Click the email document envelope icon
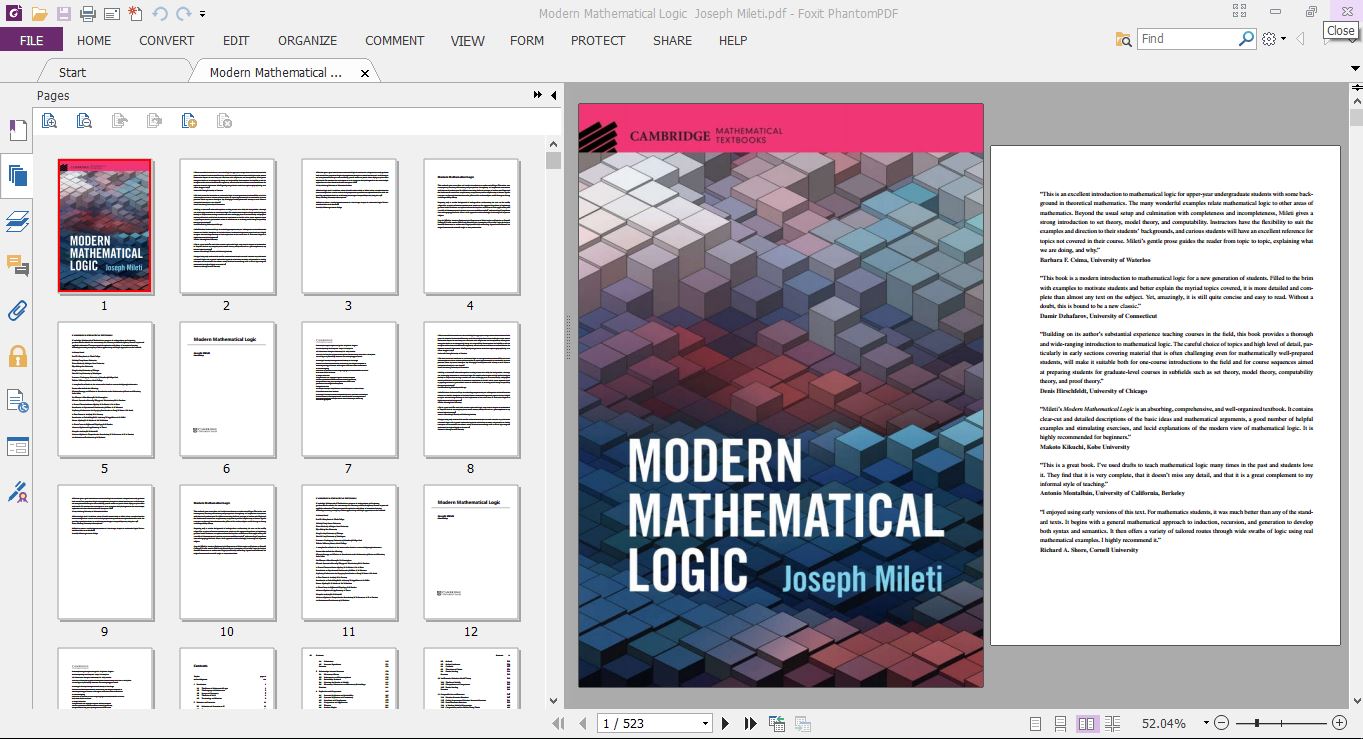1363x739 pixels. 111,14
